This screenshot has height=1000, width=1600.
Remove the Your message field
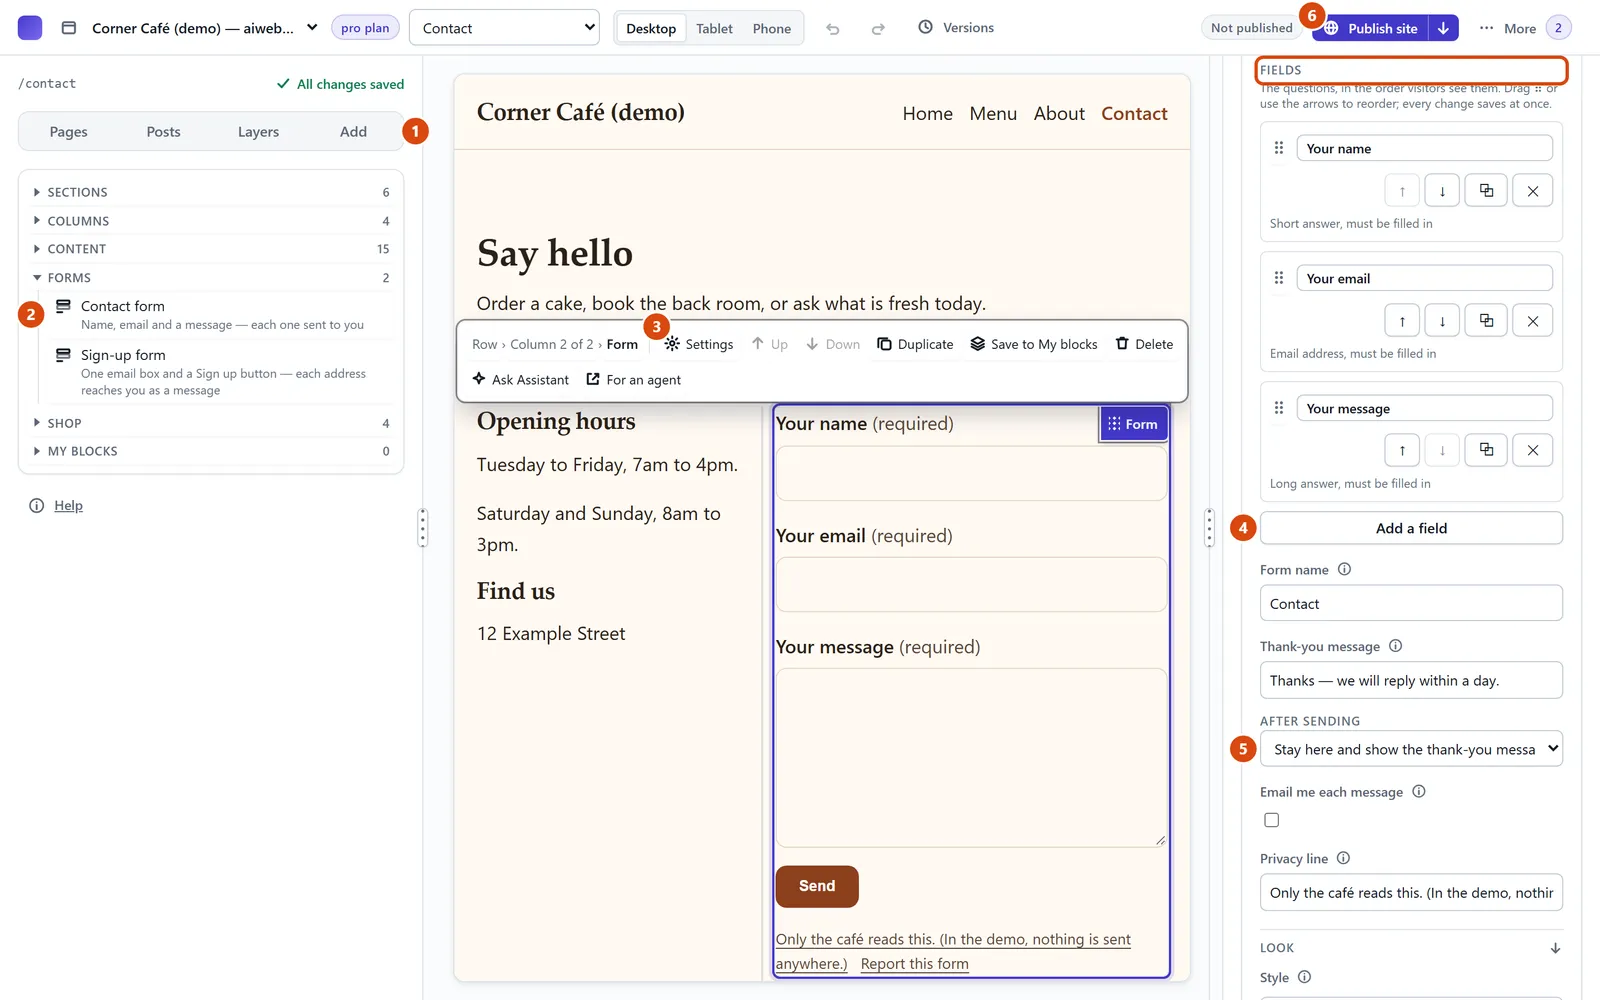(x=1533, y=450)
